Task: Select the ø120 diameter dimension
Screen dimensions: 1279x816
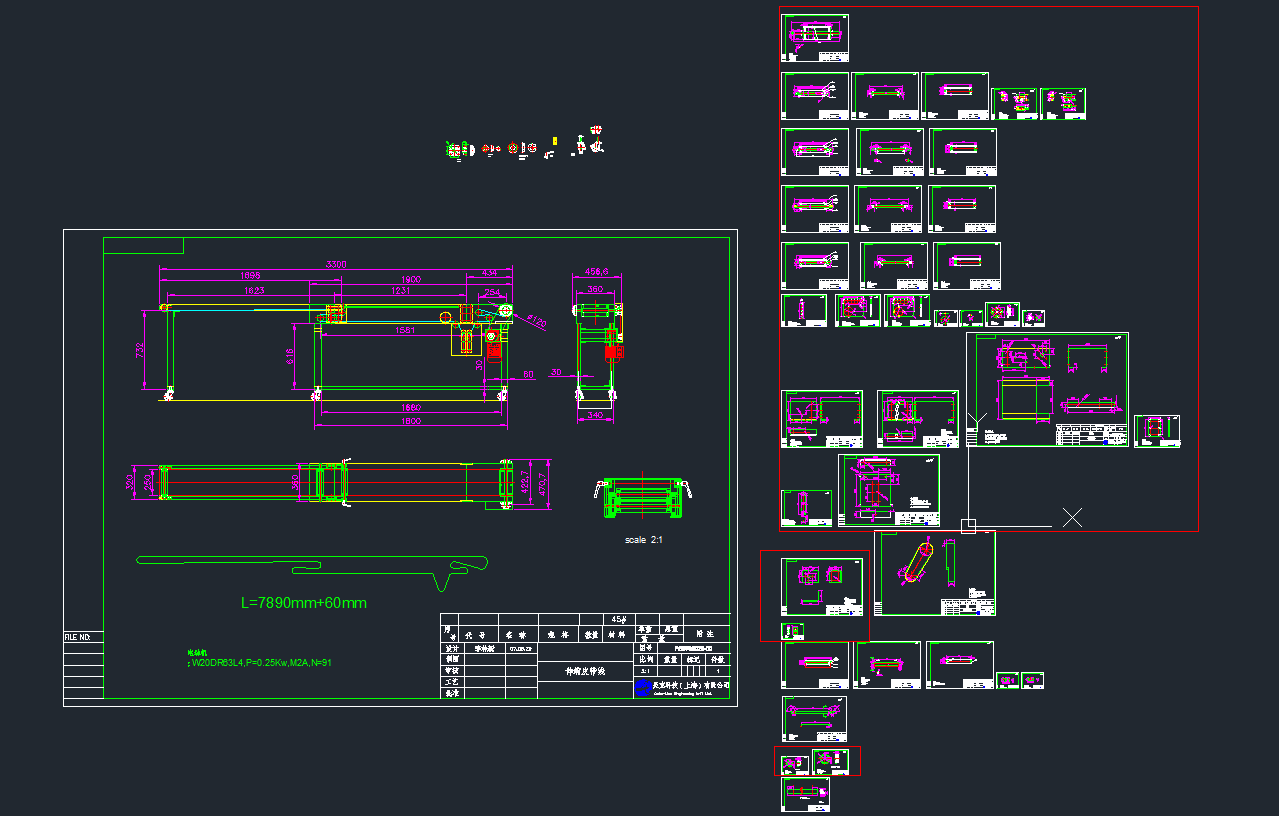Action: [x=536, y=322]
